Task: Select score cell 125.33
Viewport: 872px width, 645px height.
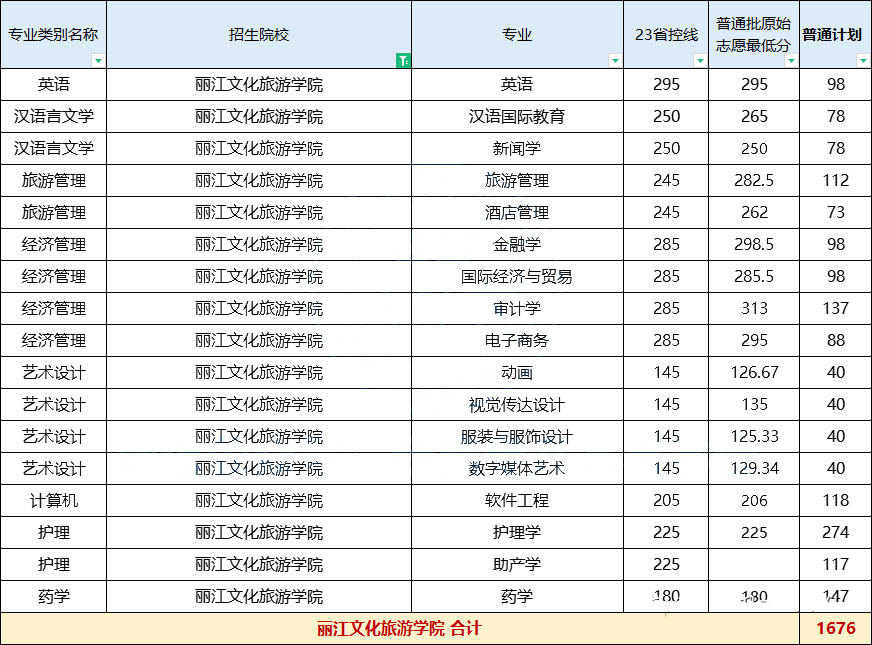Action: point(754,436)
